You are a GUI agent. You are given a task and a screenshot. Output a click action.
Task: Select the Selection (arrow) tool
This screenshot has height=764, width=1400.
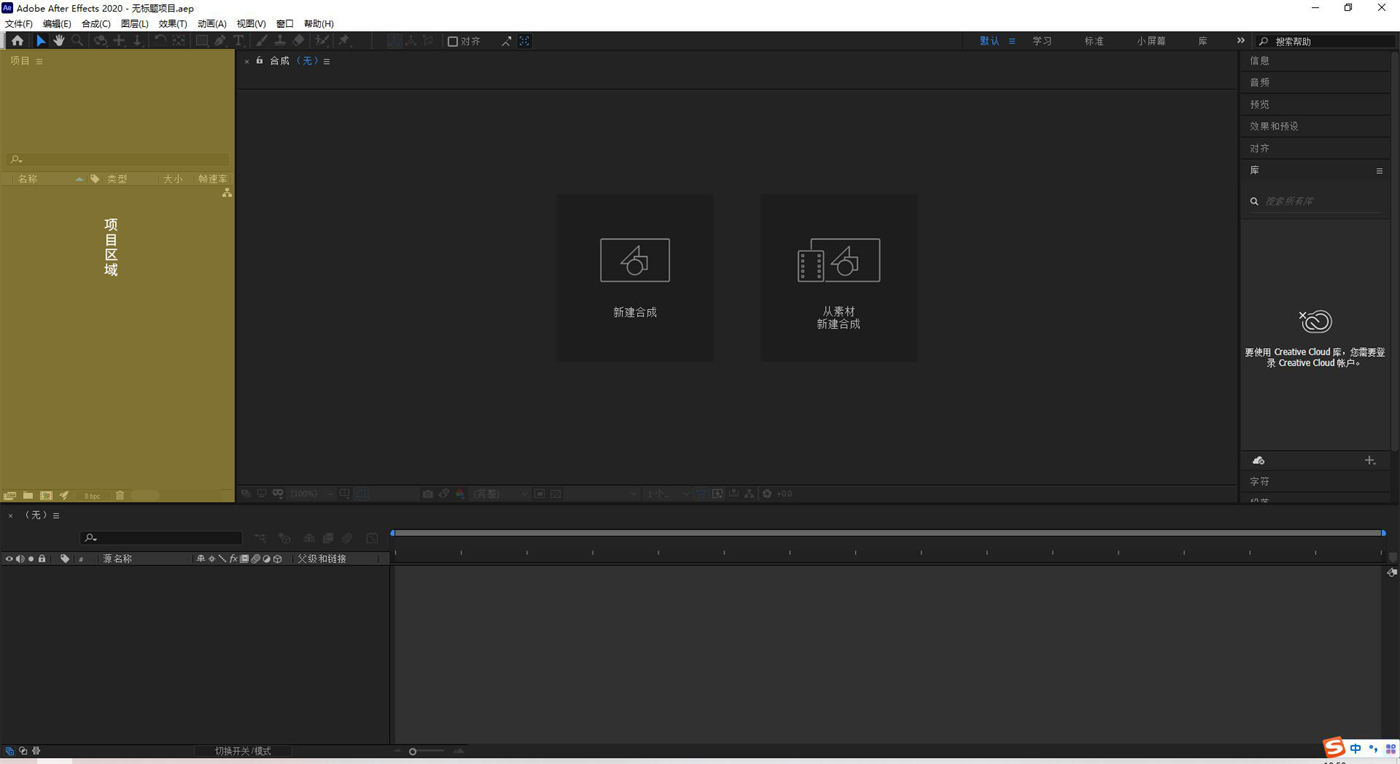pos(40,41)
